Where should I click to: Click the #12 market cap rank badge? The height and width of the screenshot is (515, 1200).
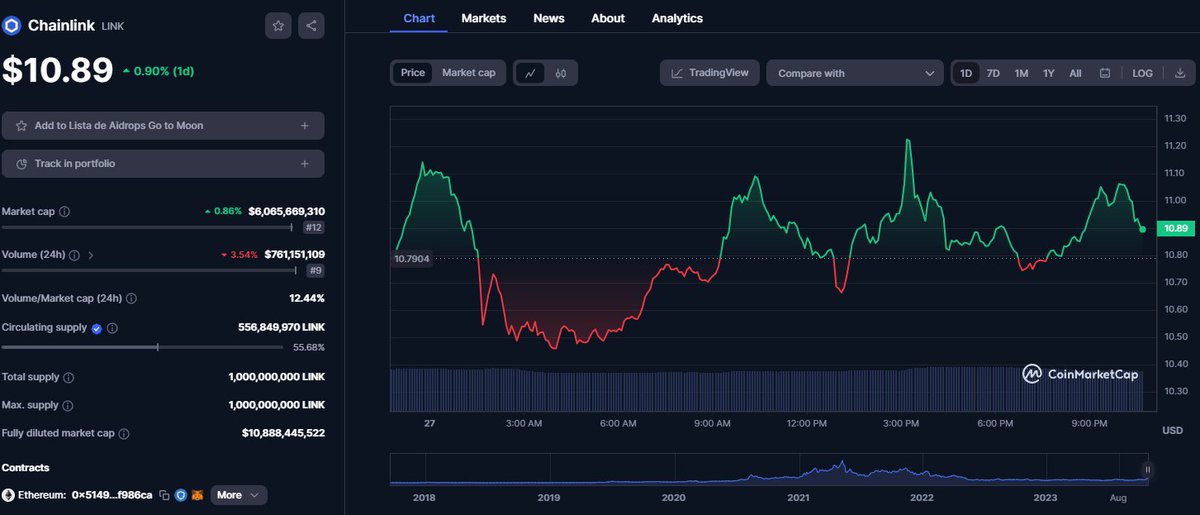(x=314, y=228)
